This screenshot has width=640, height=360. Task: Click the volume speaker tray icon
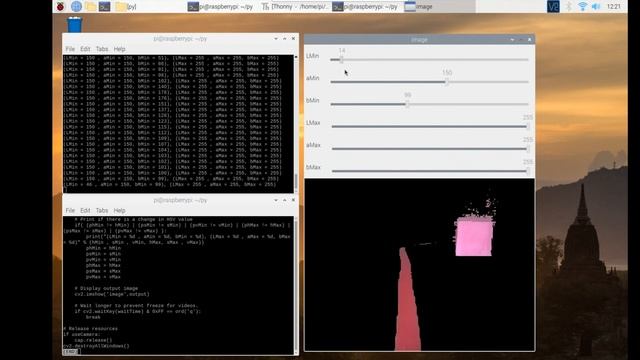pyautogui.click(x=596, y=6)
